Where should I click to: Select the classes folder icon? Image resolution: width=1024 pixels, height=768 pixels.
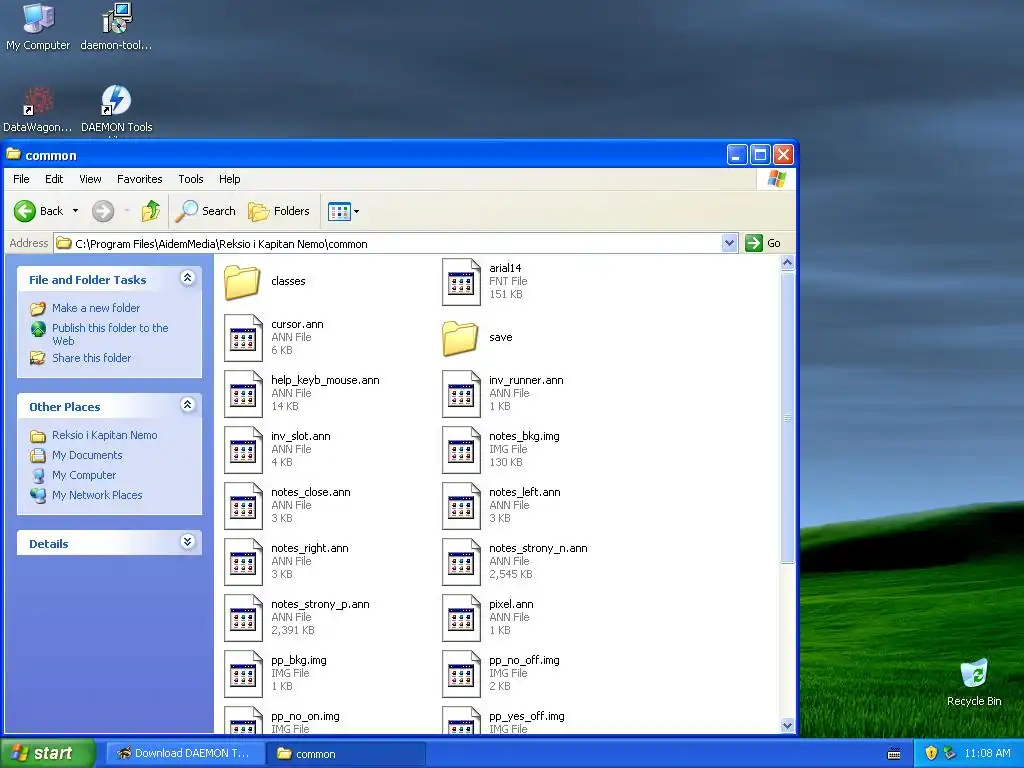point(242,282)
